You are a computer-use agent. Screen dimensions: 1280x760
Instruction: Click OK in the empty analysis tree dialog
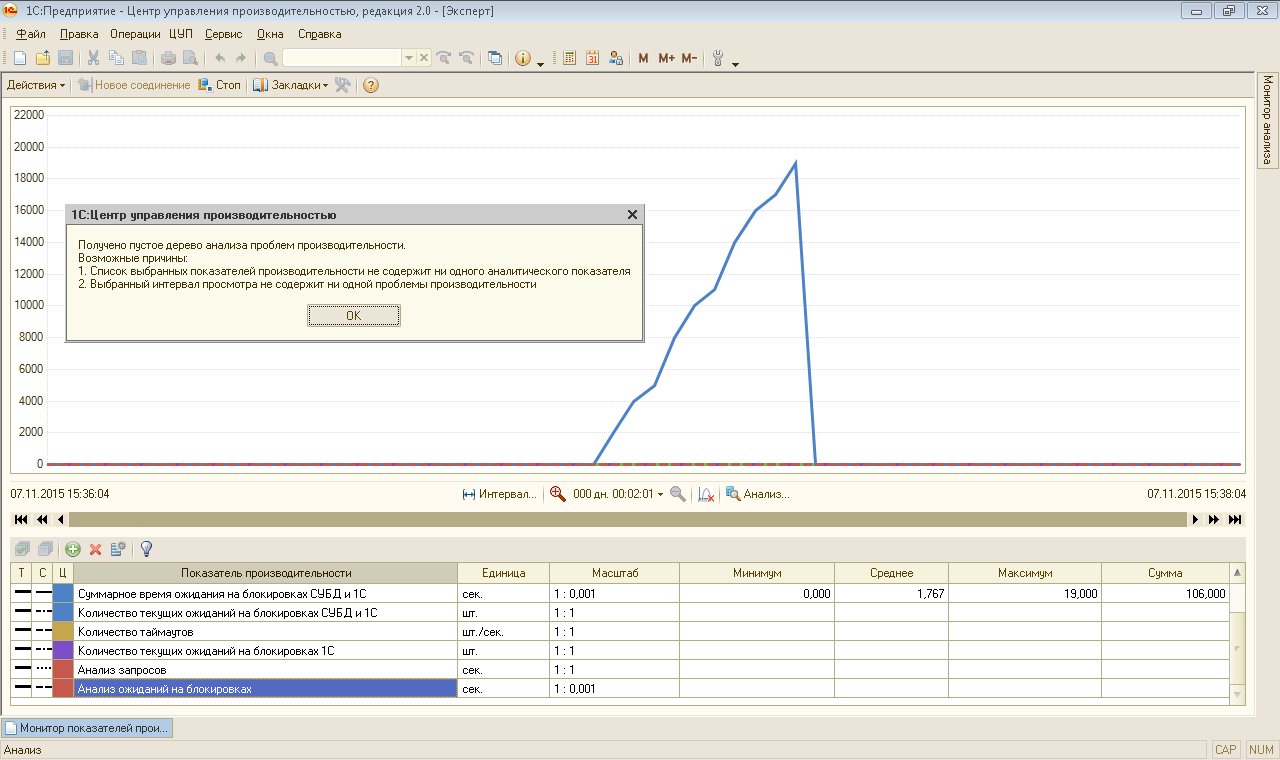354,315
